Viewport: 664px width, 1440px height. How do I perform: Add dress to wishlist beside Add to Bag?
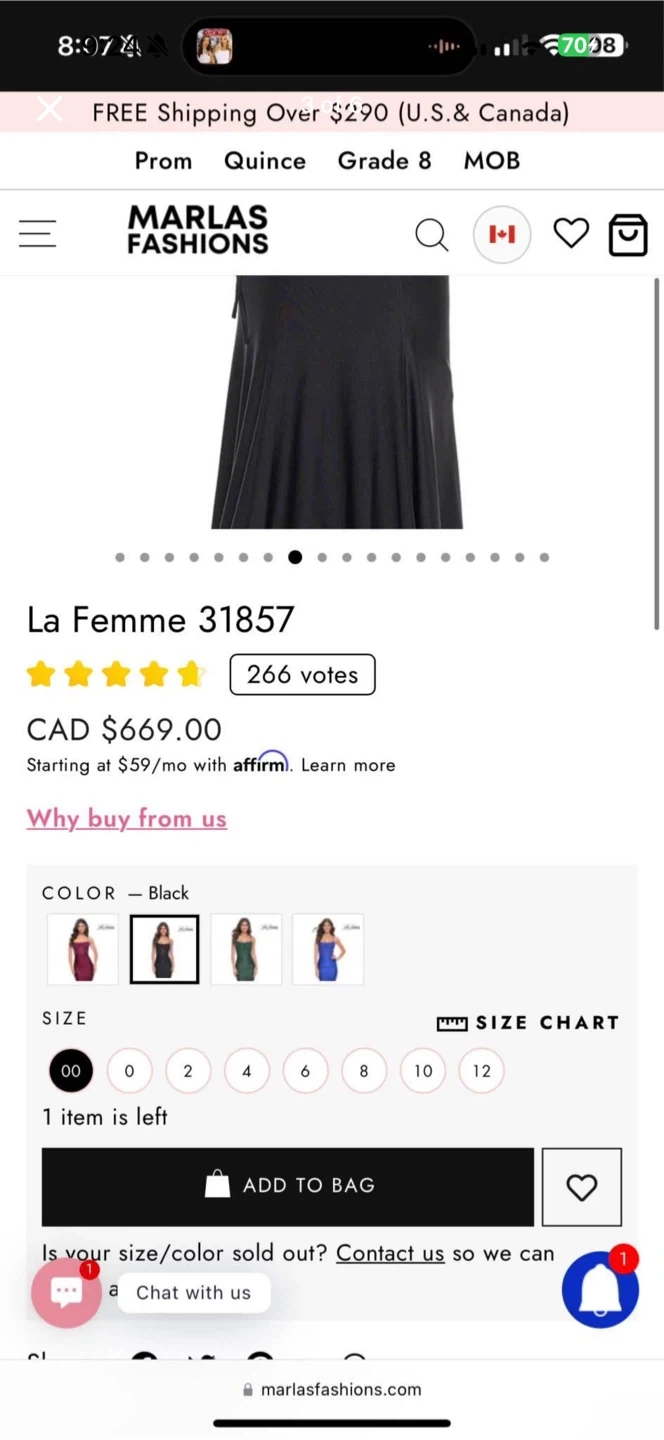click(581, 1187)
